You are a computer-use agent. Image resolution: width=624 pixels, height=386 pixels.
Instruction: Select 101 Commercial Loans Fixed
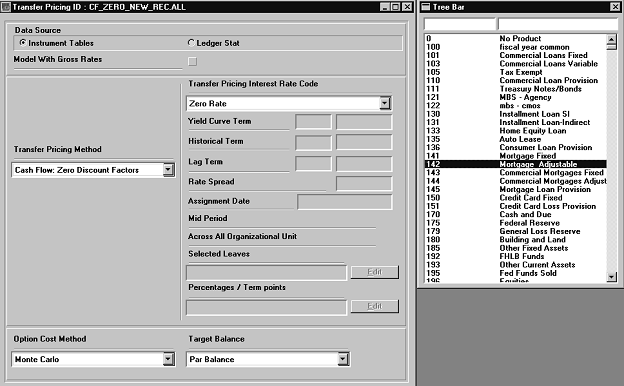click(516, 55)
